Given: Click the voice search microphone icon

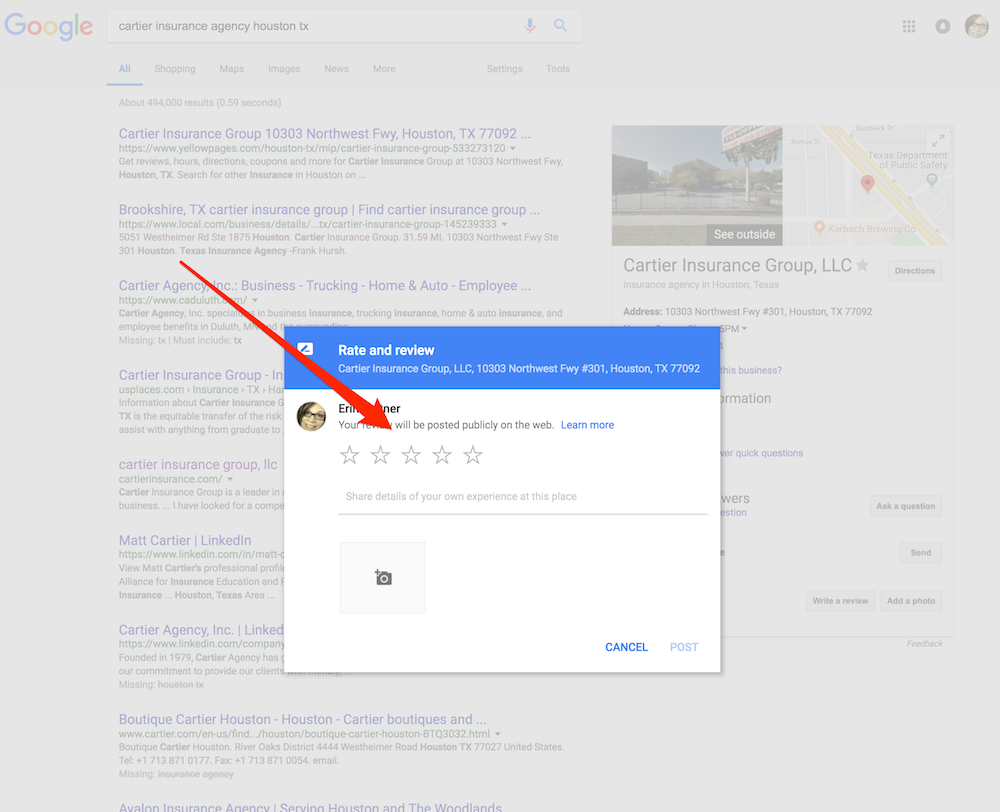Looking at the screenshot, I should point(529,26).
